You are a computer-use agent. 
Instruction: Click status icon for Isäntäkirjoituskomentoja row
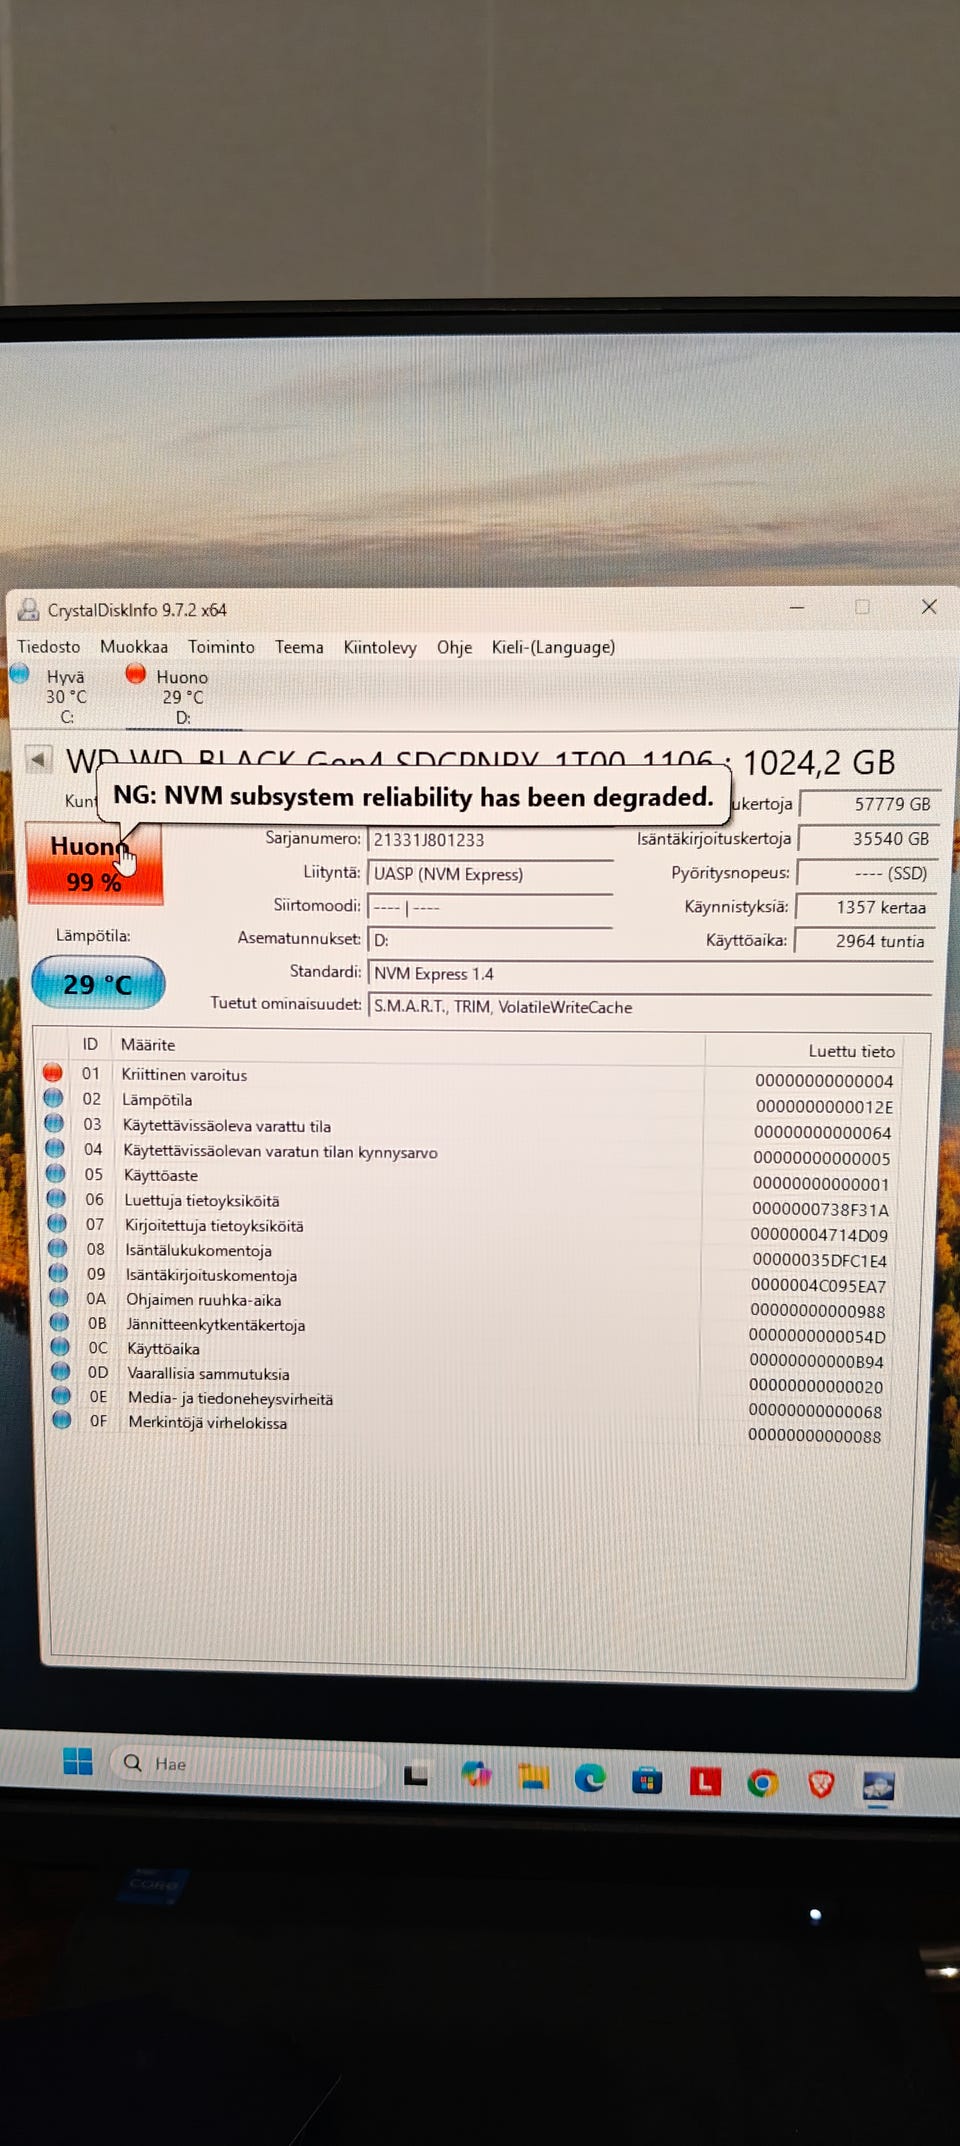point(59,1273)
